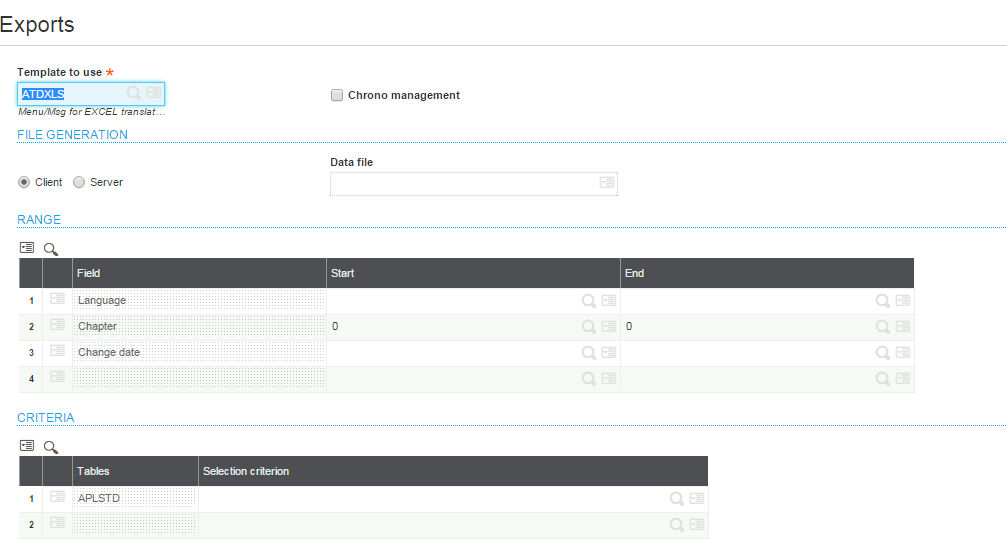The width and height of the screenshot is (1007, 549).
Task: Click lookup icon for APLSTD selection criterion
Action: coord(677,498)
